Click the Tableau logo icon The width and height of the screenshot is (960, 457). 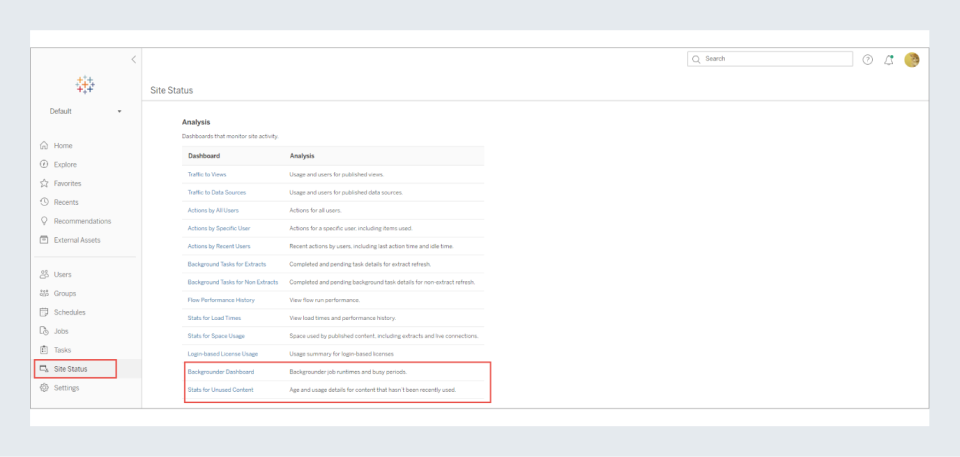(85, 84)
